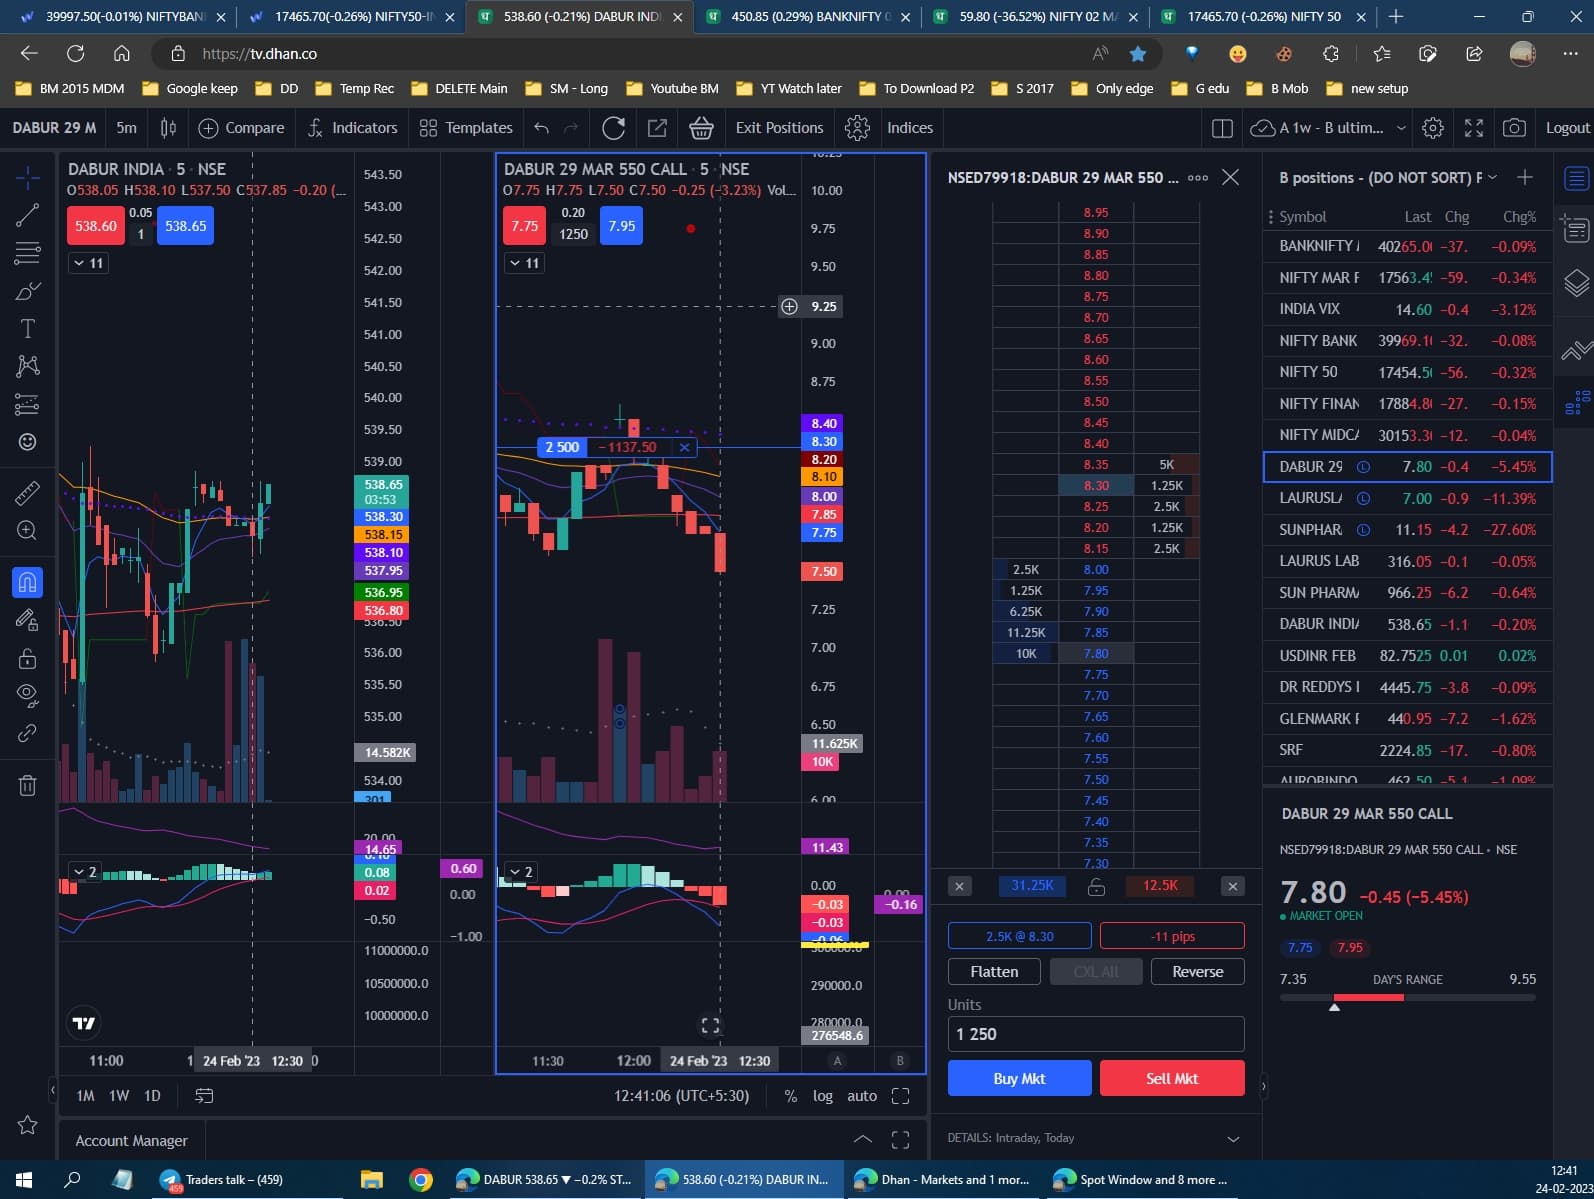Click the day's range price slider

point(1407,997)
